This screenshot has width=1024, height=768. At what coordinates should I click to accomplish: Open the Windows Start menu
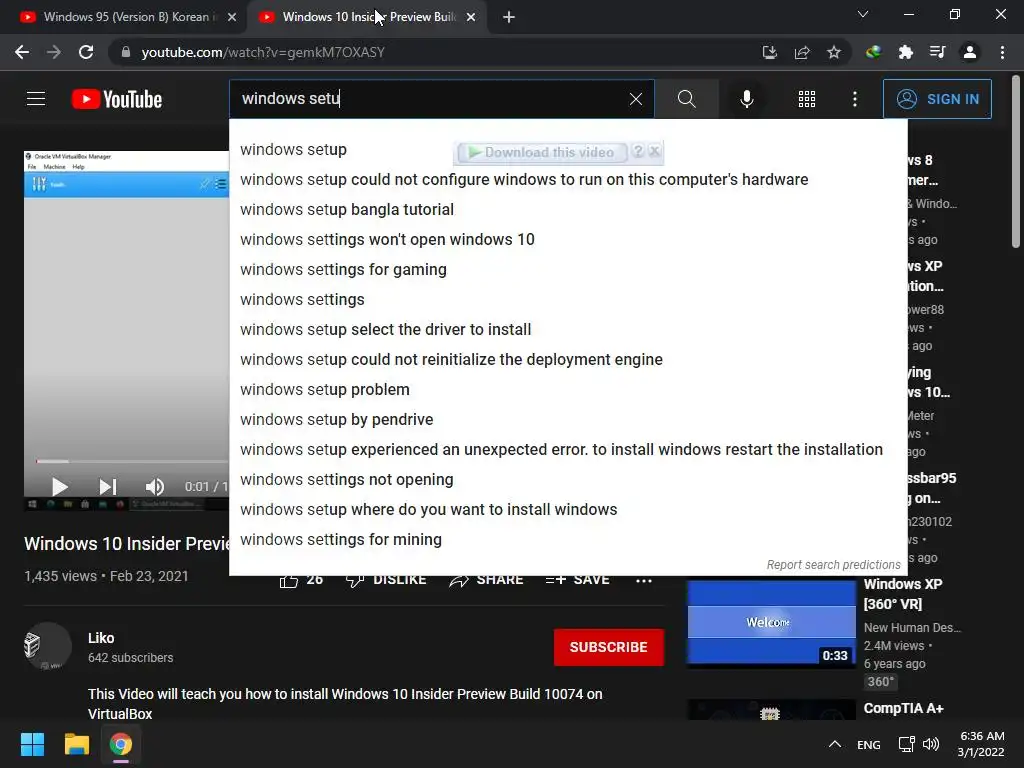[x=32, y=744]
